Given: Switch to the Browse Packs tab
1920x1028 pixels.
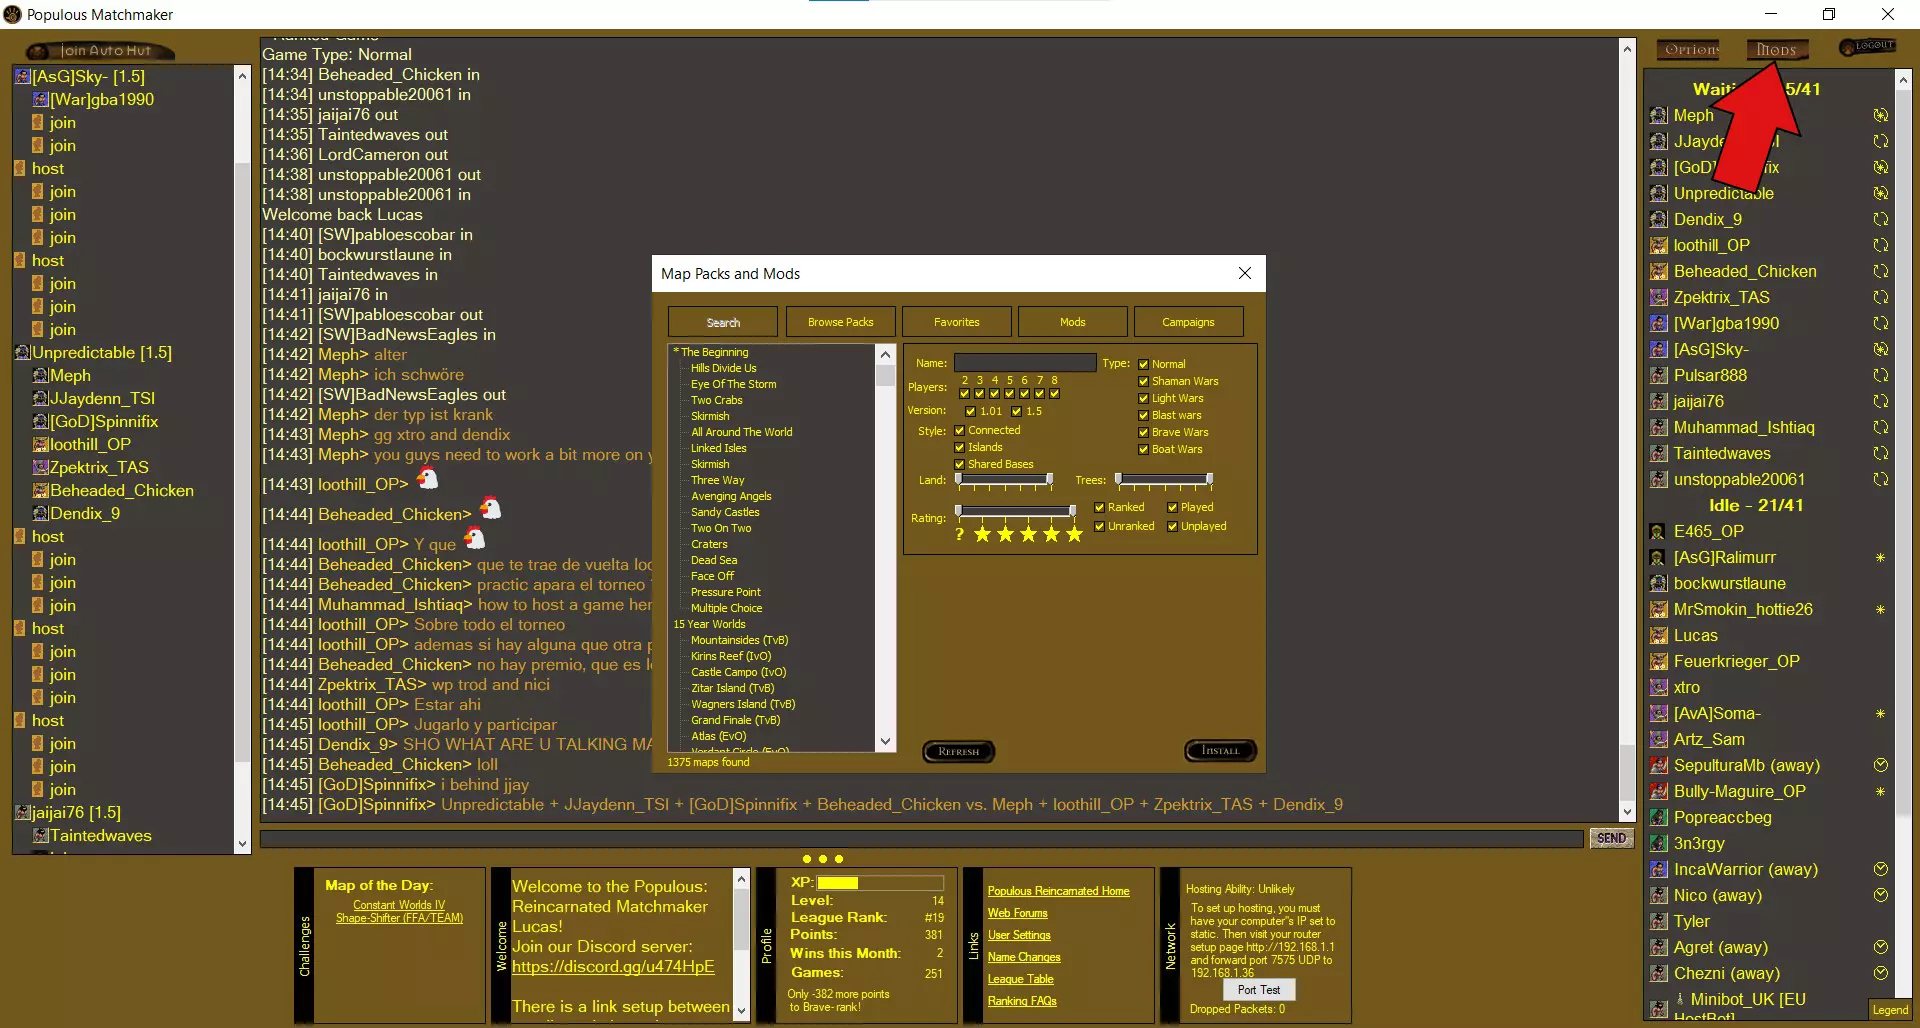Looking at the screenshot, I should (x=840, y=323).
